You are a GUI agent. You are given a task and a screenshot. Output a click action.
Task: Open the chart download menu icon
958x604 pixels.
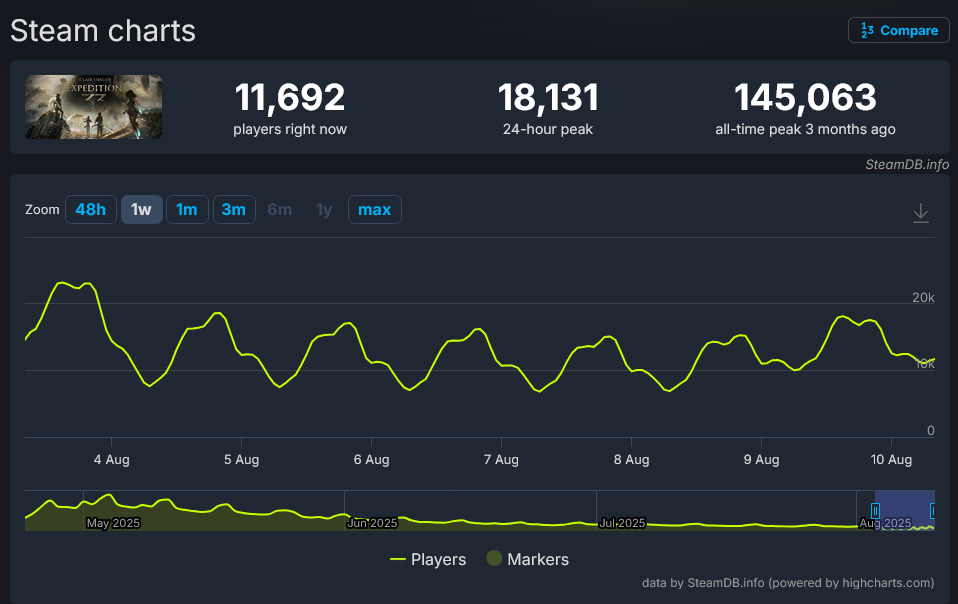click(920, 213)
